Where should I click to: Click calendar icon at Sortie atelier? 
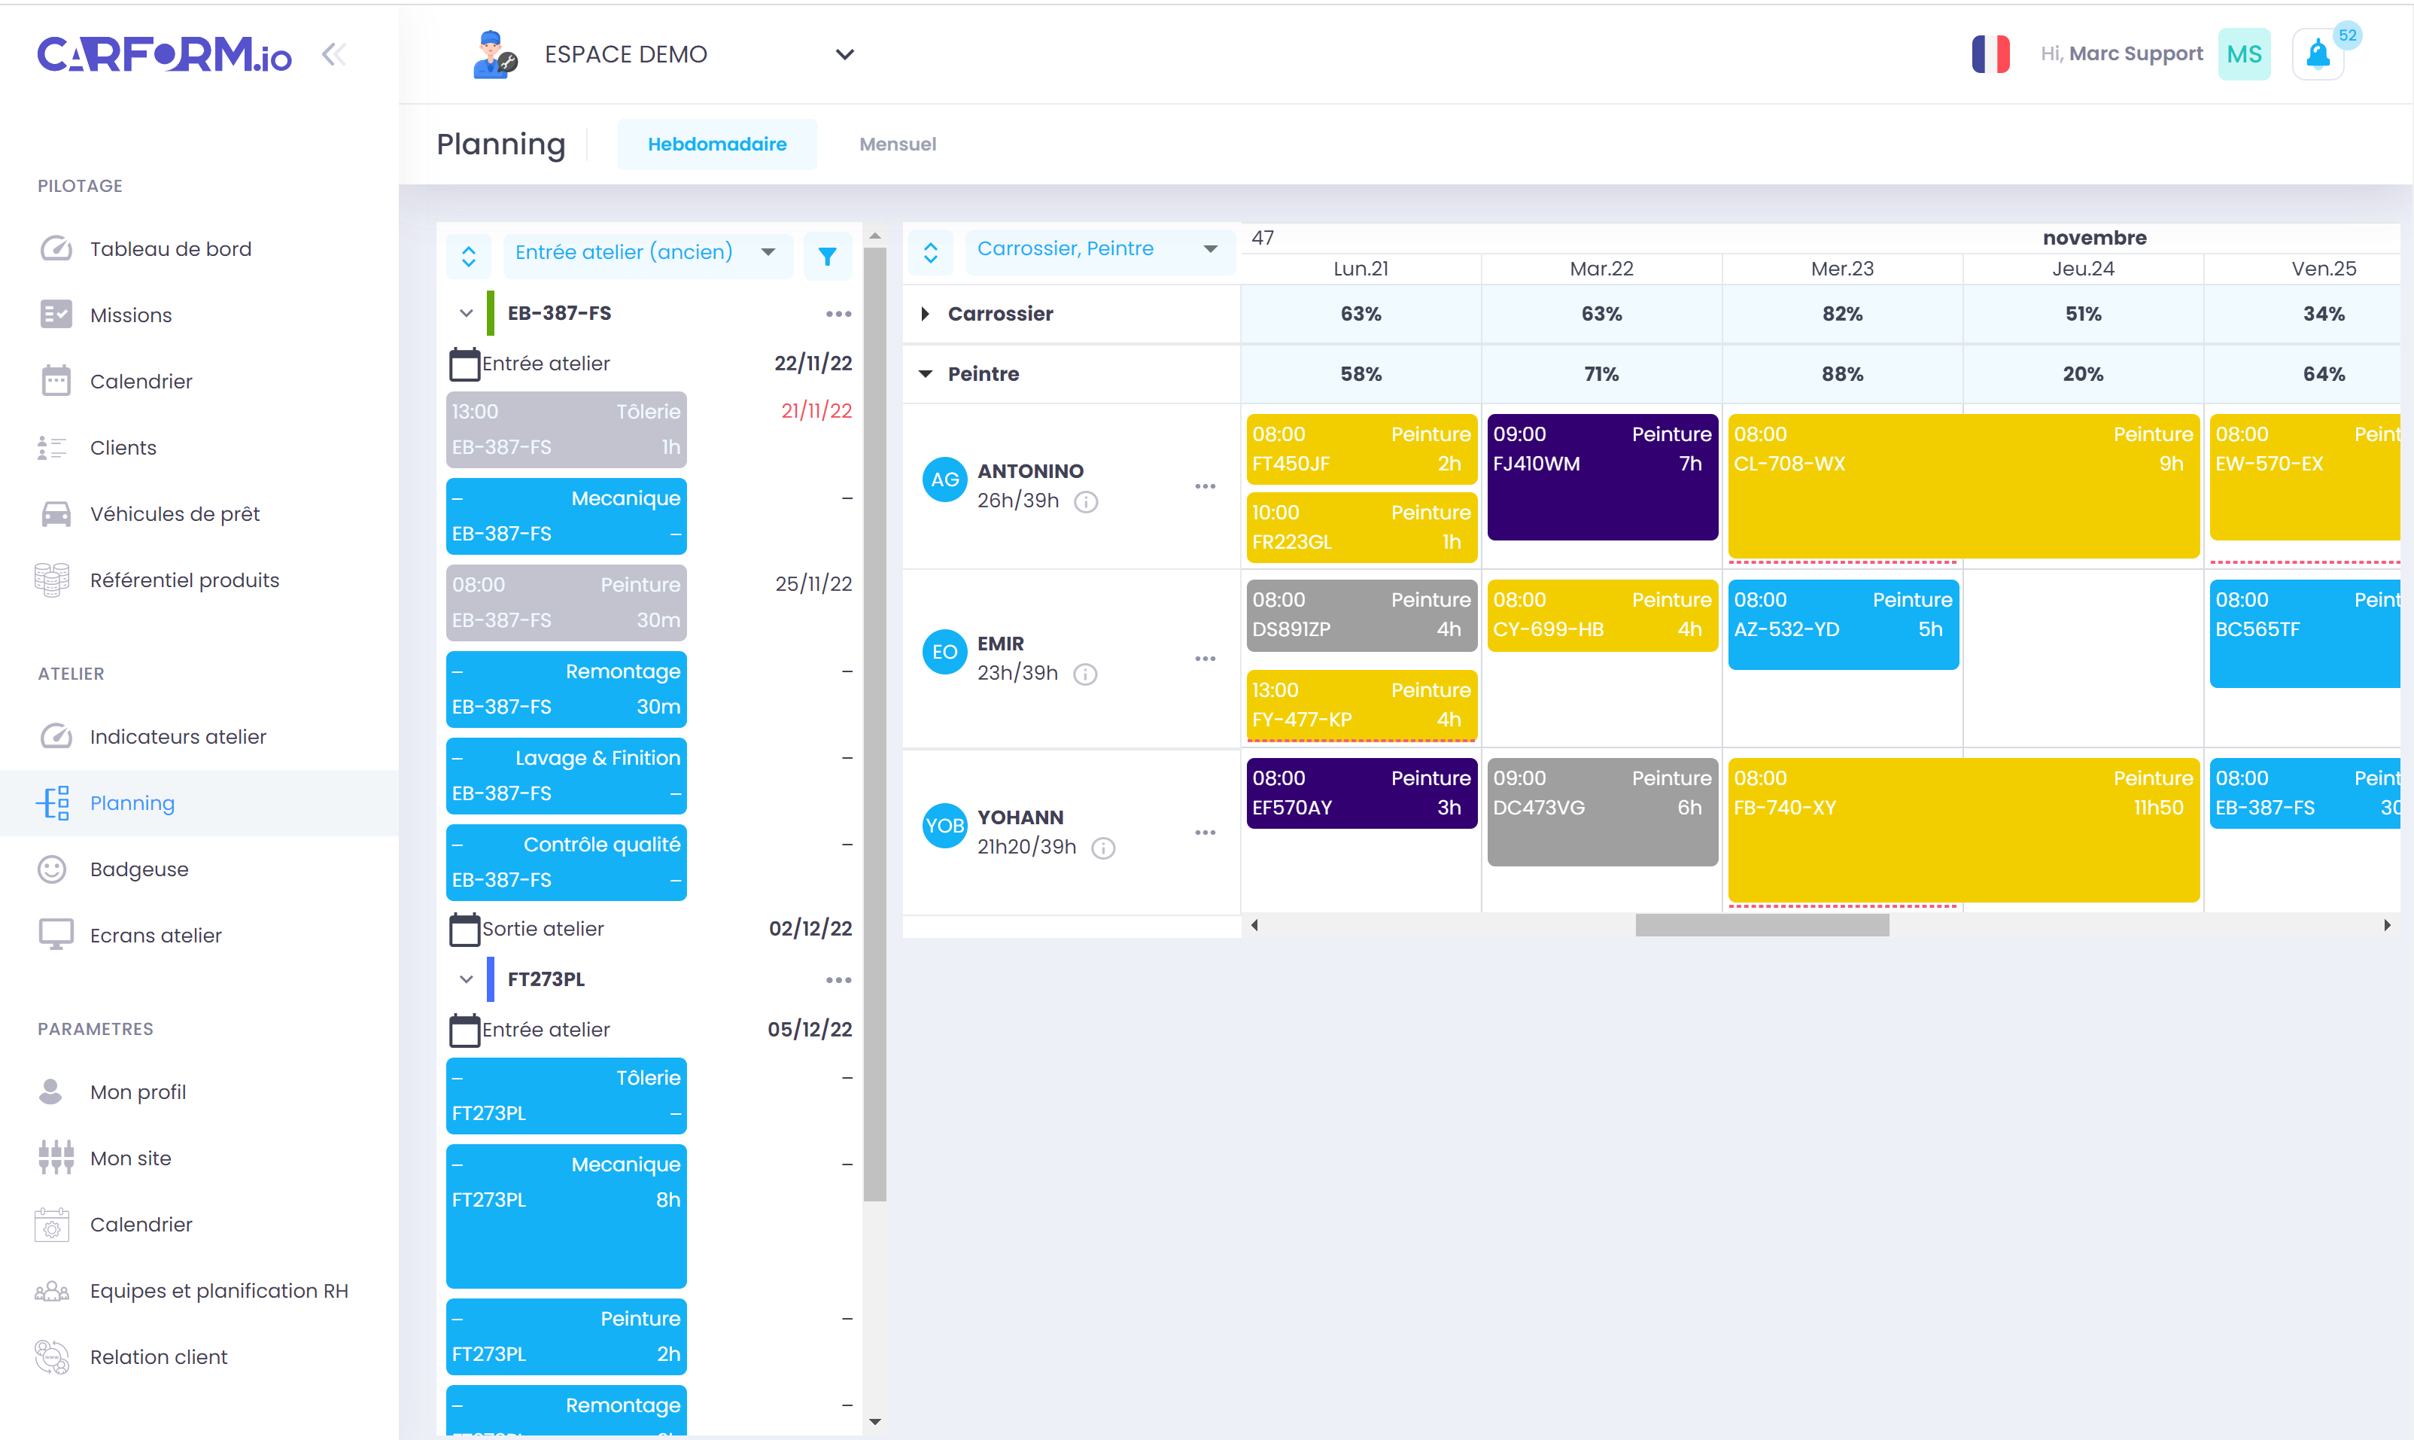coord(464,929)
